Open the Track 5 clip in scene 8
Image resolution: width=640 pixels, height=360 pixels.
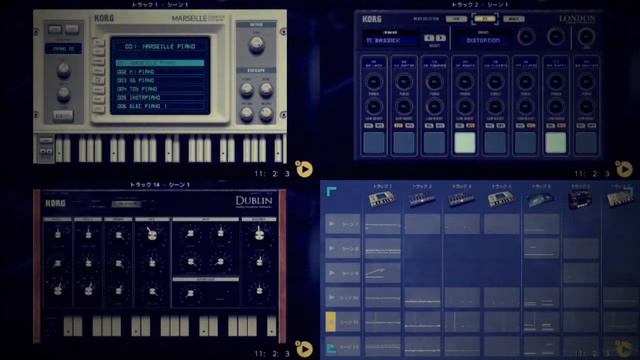pyautogui.click(x=541, y=248)
